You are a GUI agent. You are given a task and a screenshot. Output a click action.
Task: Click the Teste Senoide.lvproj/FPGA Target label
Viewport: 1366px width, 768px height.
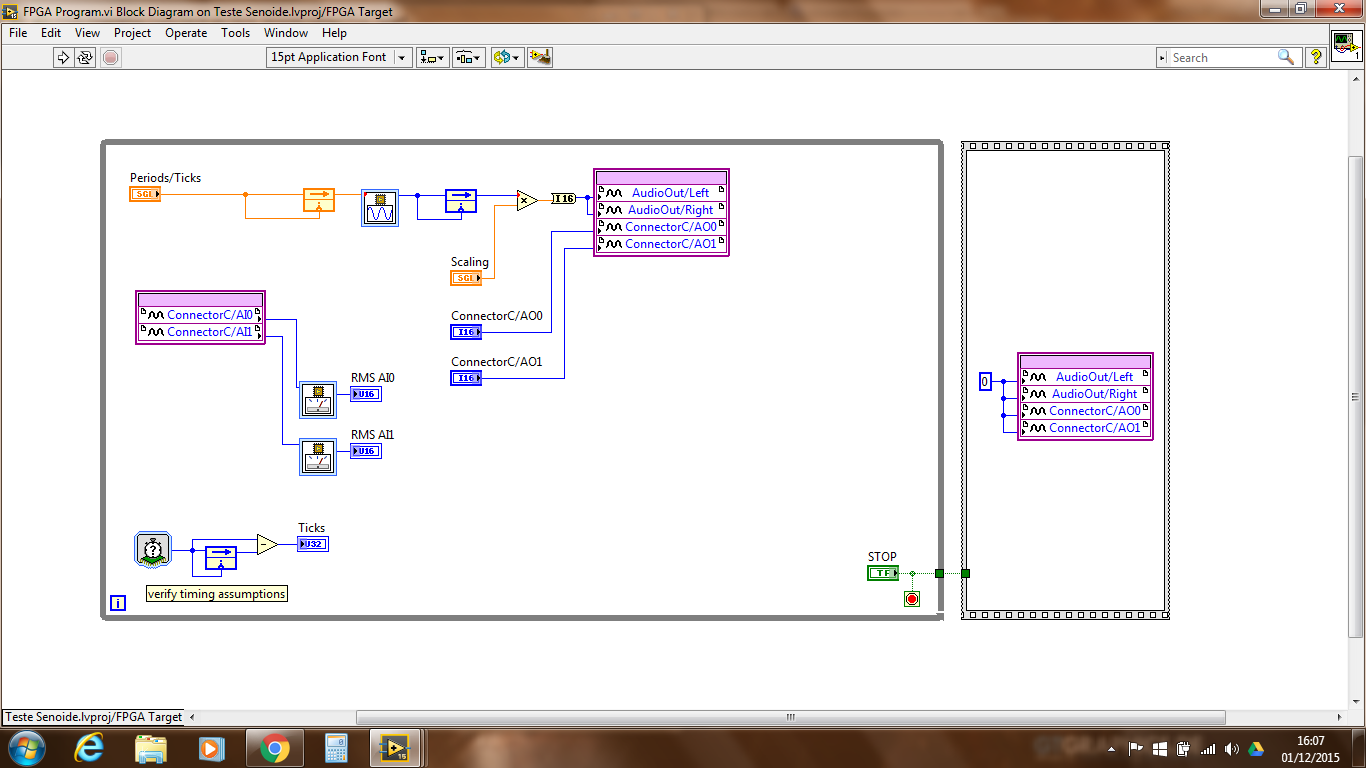[x=94, y=717]
